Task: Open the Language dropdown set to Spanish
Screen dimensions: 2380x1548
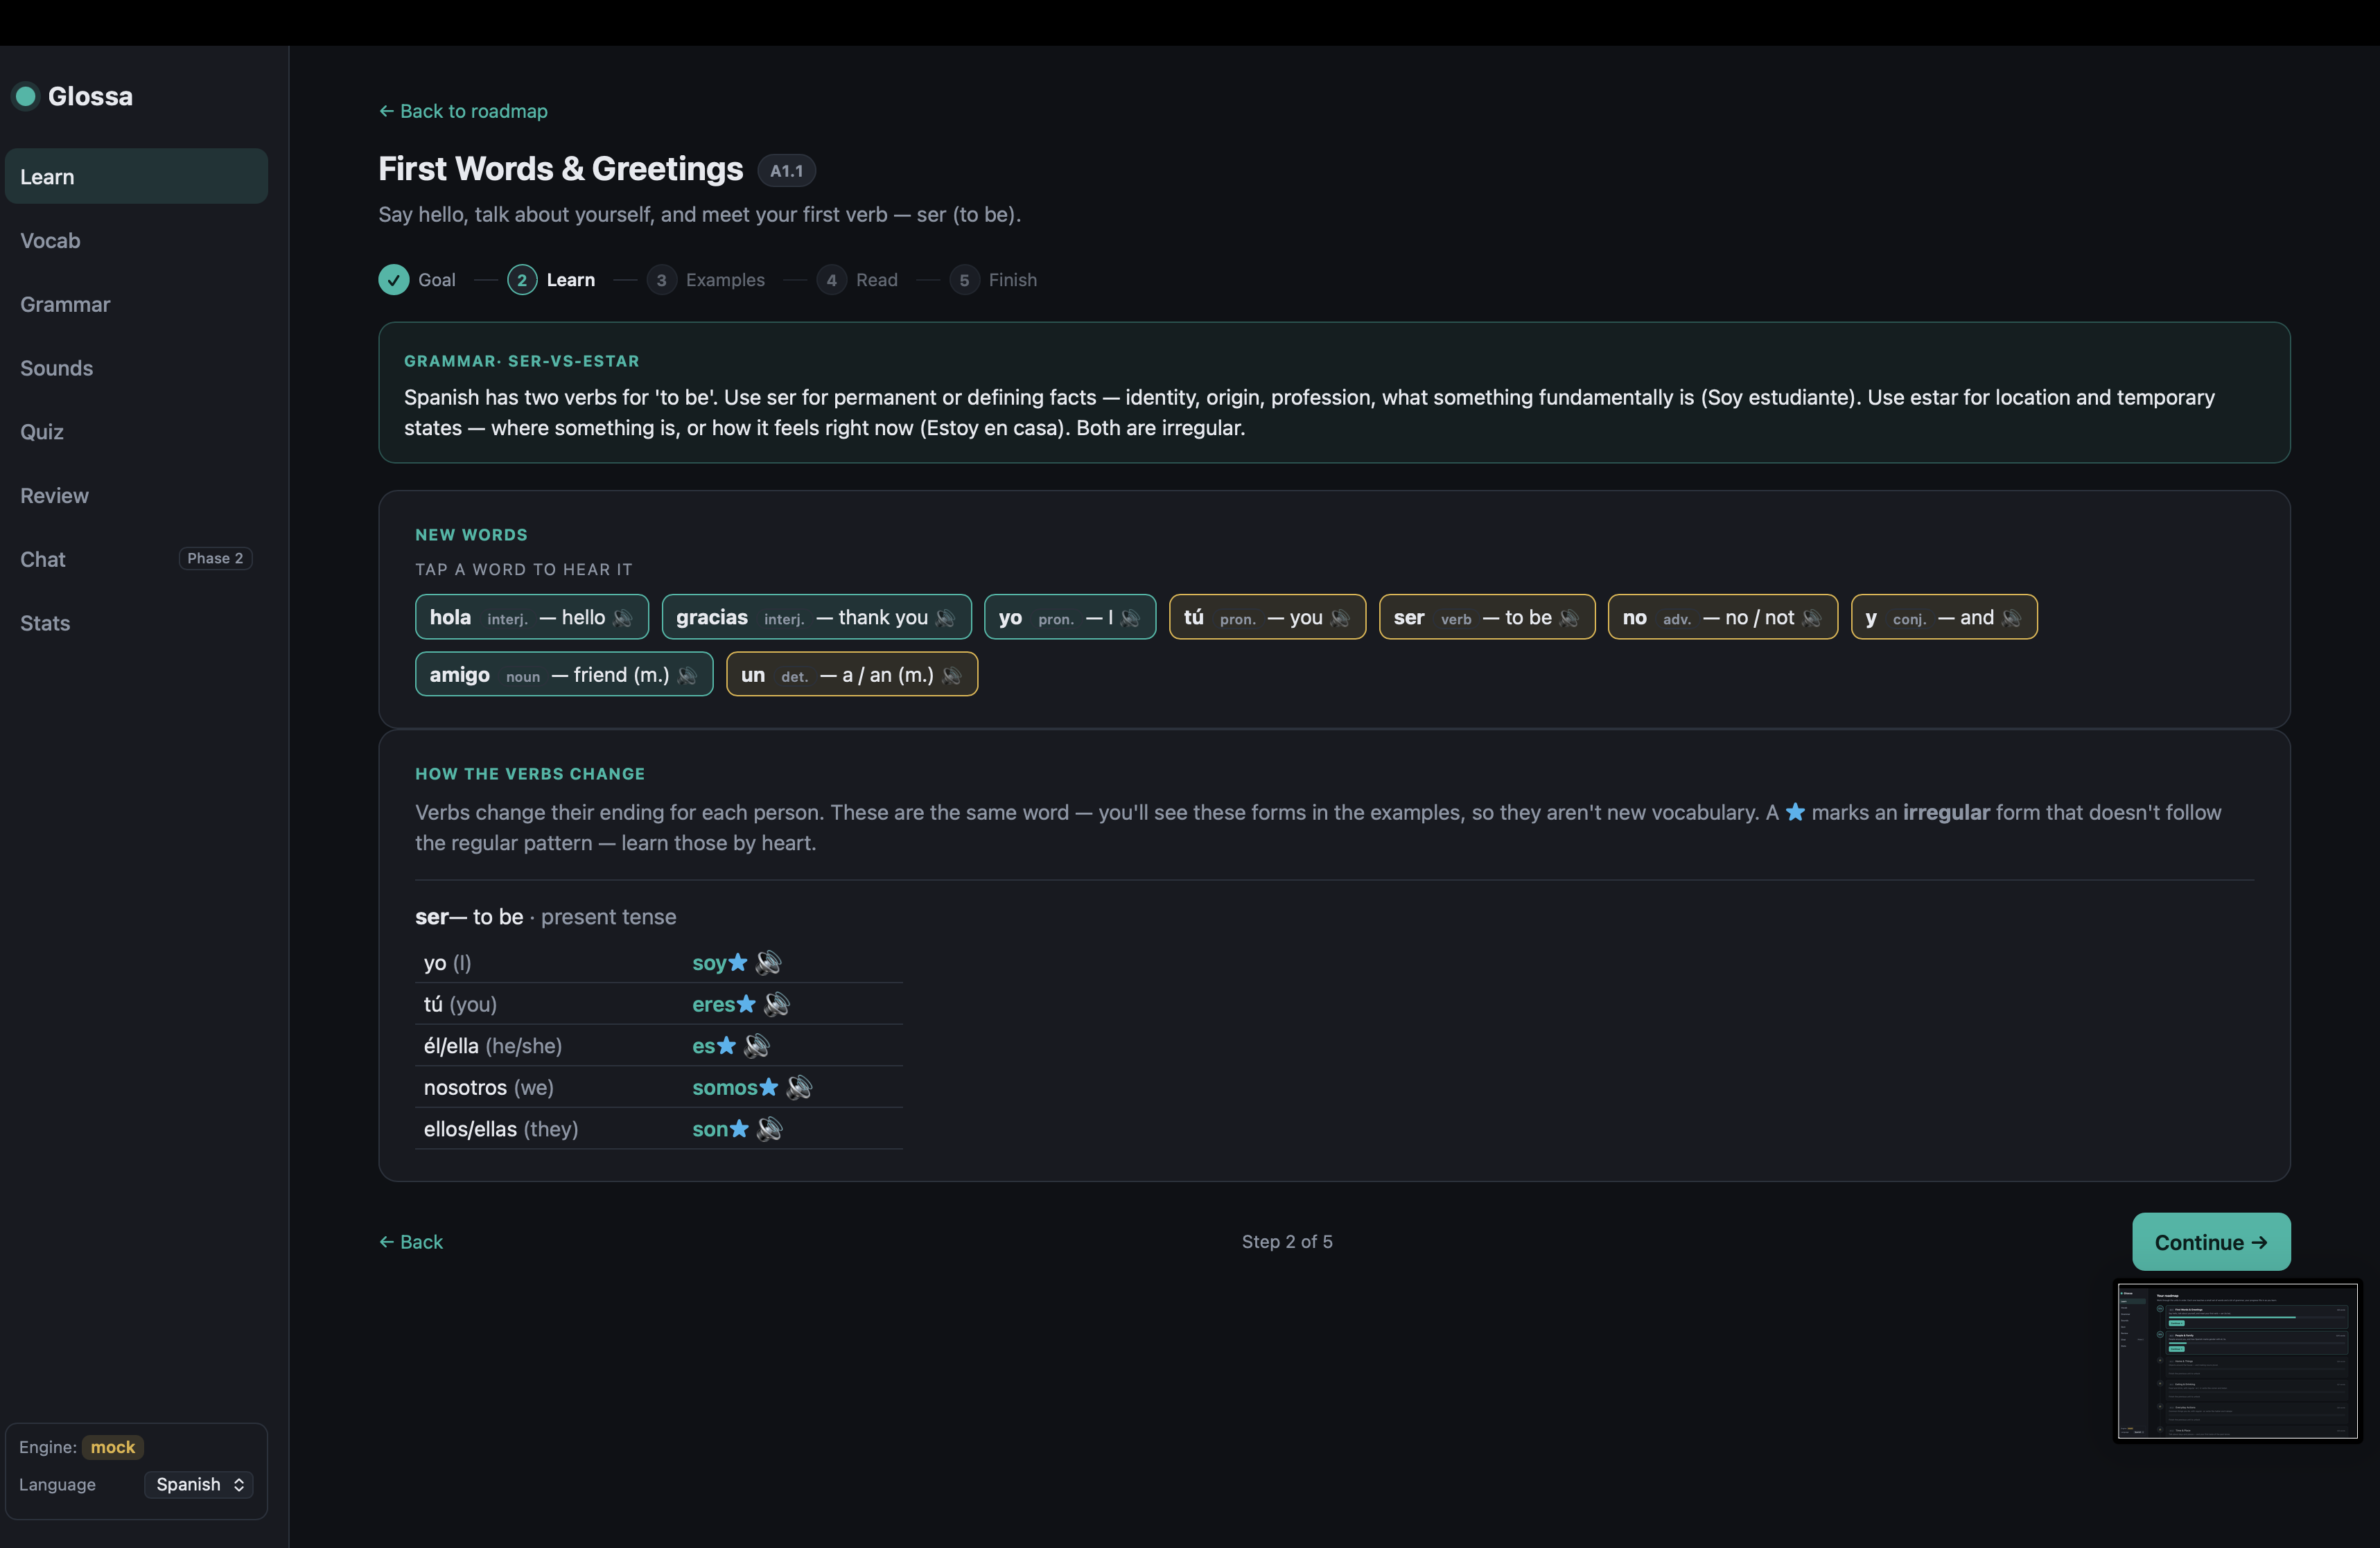Action: tap(199, 1484)
